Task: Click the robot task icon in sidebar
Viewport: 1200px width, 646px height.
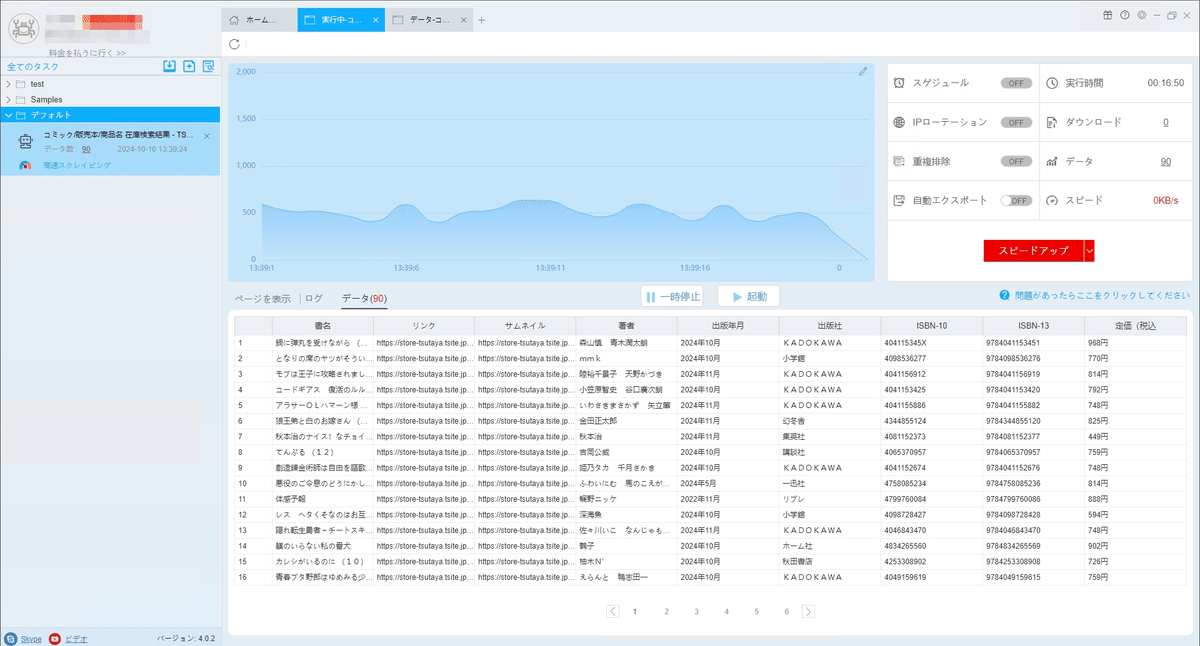Action: pos(26,142)
